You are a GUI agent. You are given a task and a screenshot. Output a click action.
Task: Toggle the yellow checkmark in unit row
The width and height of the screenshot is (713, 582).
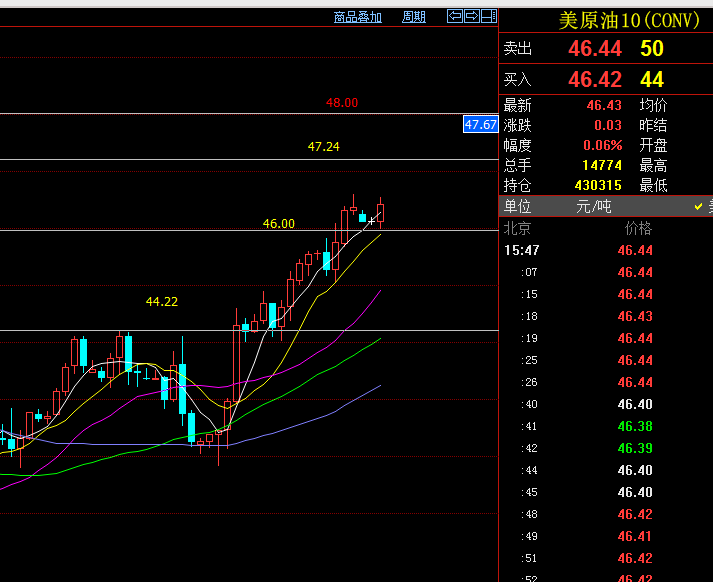(x=699, y=206)
